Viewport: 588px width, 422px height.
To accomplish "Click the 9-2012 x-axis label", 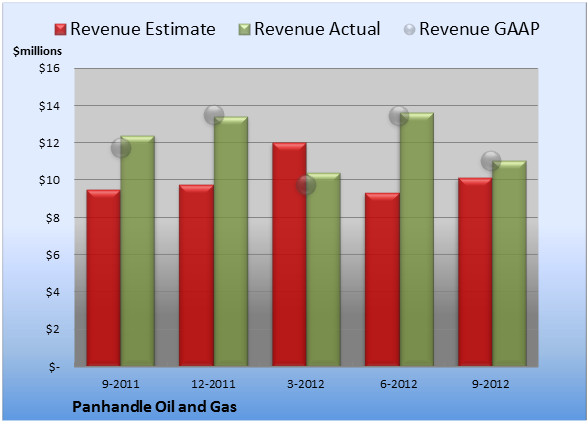I will click(x=491, y=384).
